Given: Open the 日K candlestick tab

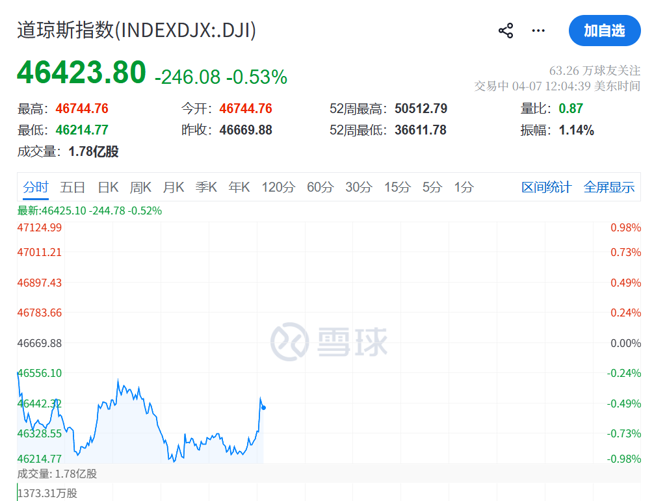Looking at the screenshot, I should click(x=108, y=187).
